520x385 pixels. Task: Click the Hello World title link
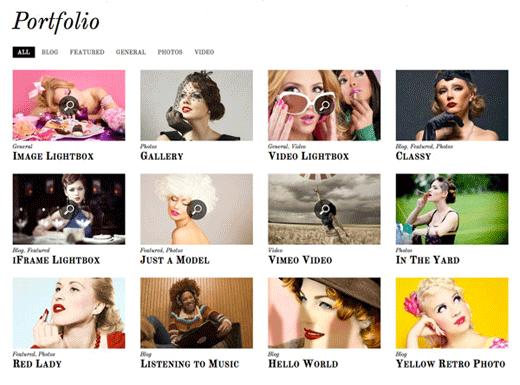tap(303, 364)
